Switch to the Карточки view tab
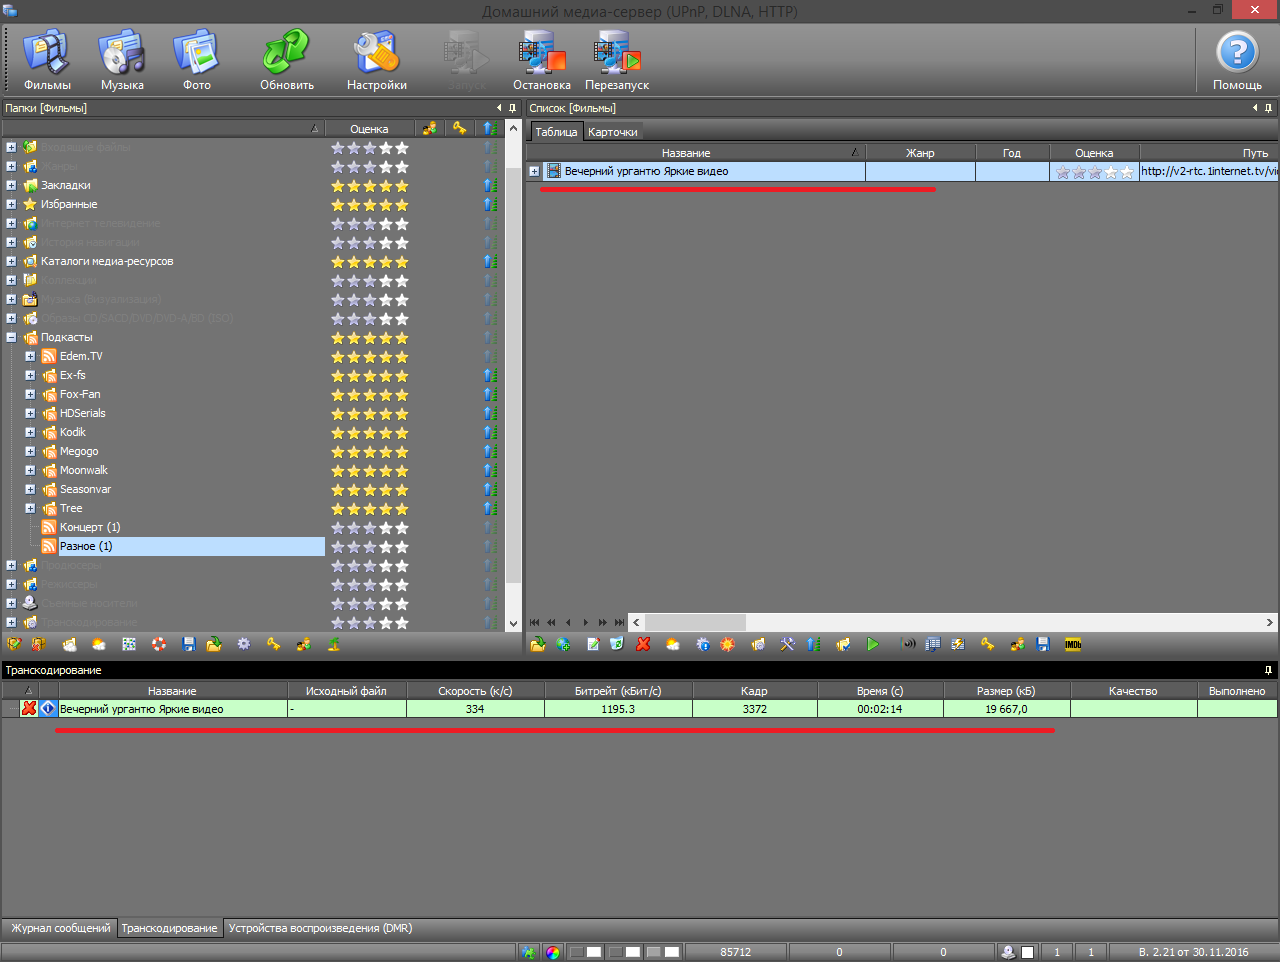Viewport: 1280px width, 962px height. 612,132
